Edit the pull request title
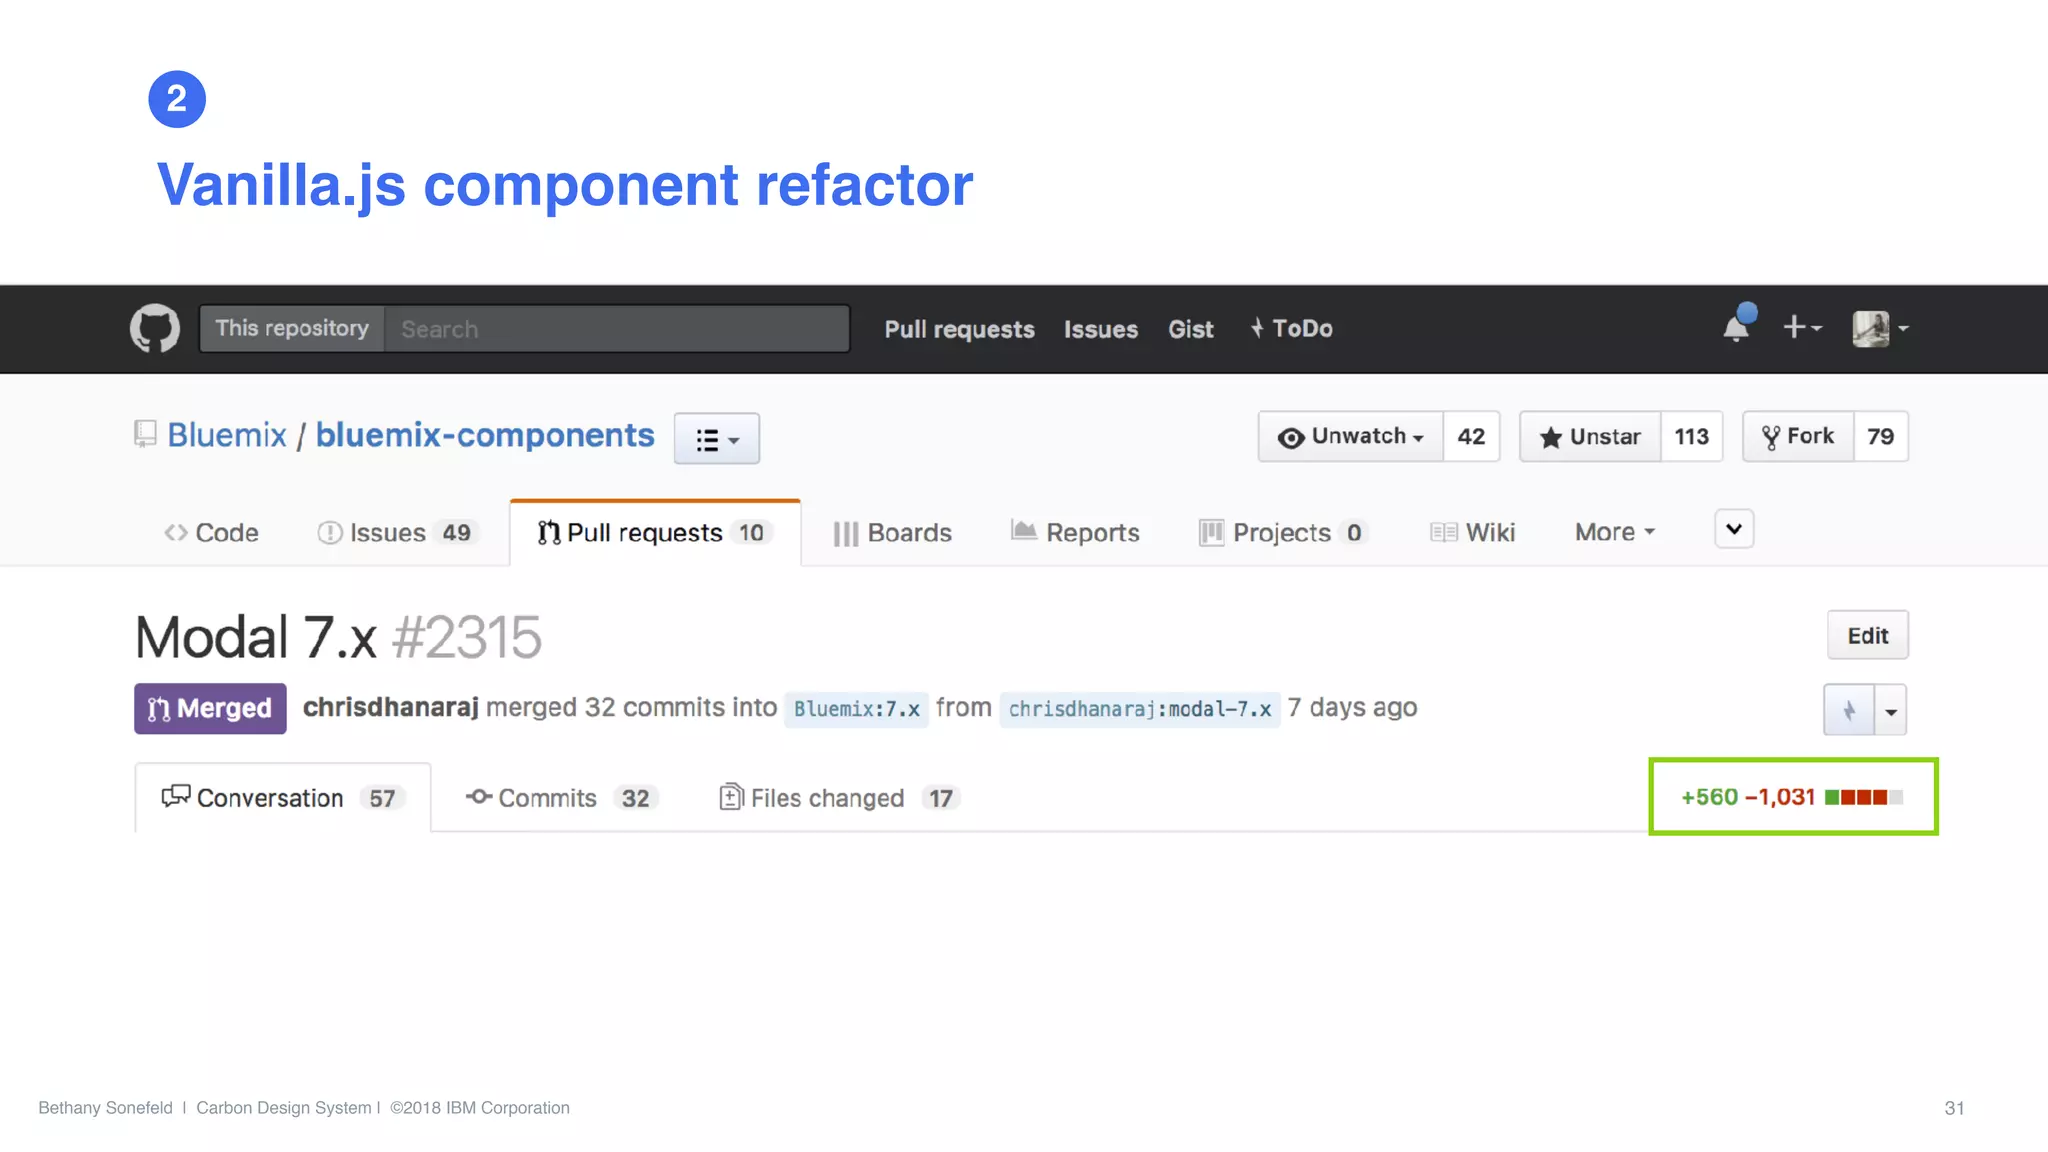This screenshot has width=2048, height=1152. [x=1867, y=635]
